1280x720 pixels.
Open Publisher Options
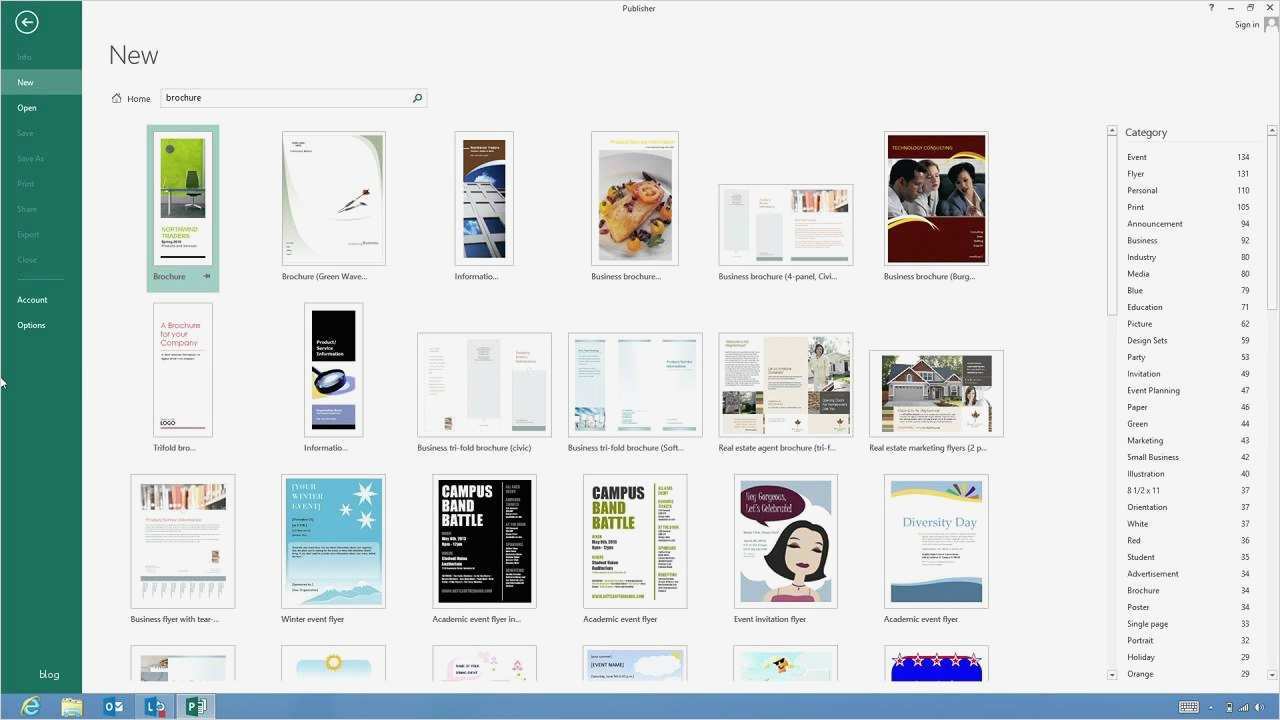coord(31,324)
